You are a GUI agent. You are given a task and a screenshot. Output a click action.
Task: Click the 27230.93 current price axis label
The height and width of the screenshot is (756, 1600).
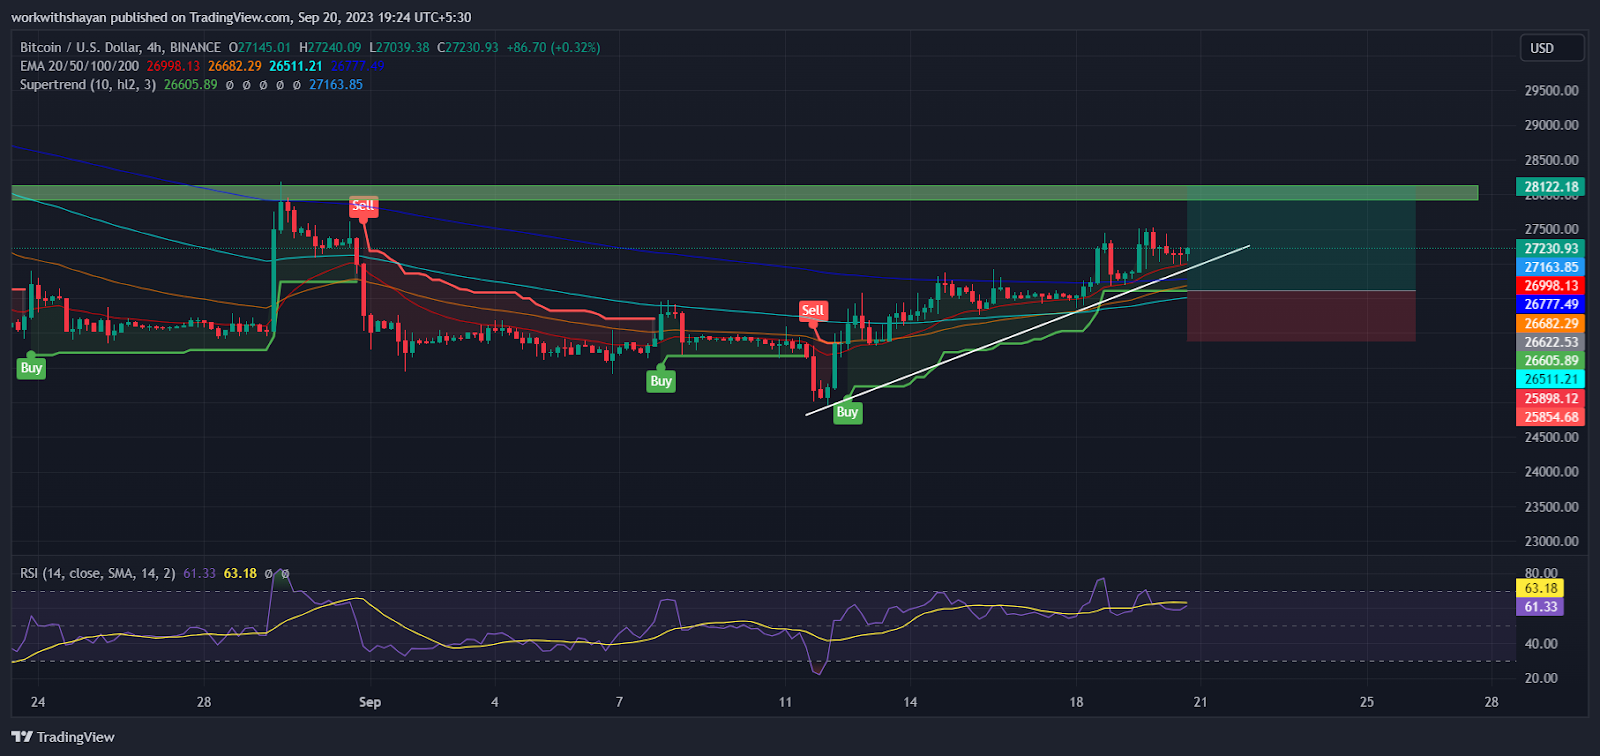(1551, 249)
